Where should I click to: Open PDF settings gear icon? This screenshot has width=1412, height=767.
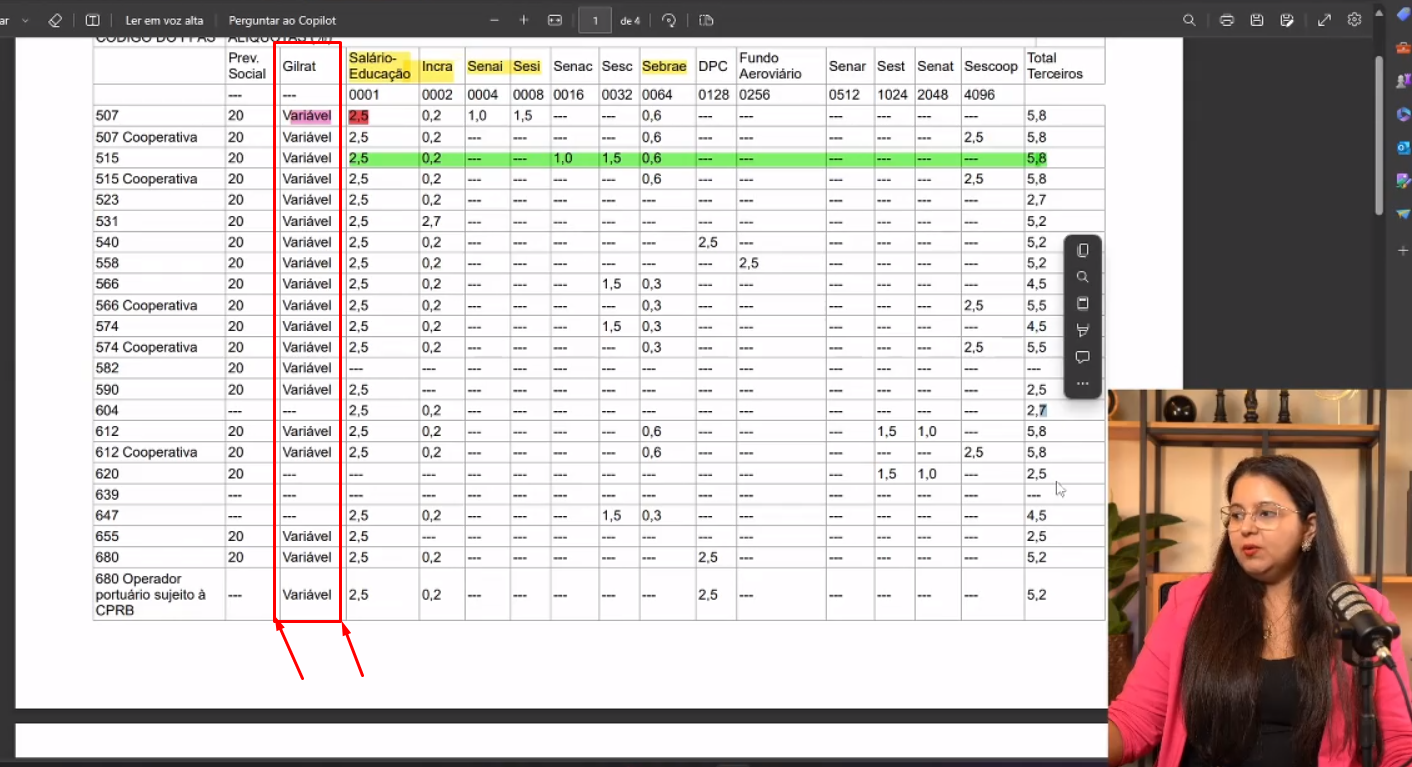pos(1354,20)
